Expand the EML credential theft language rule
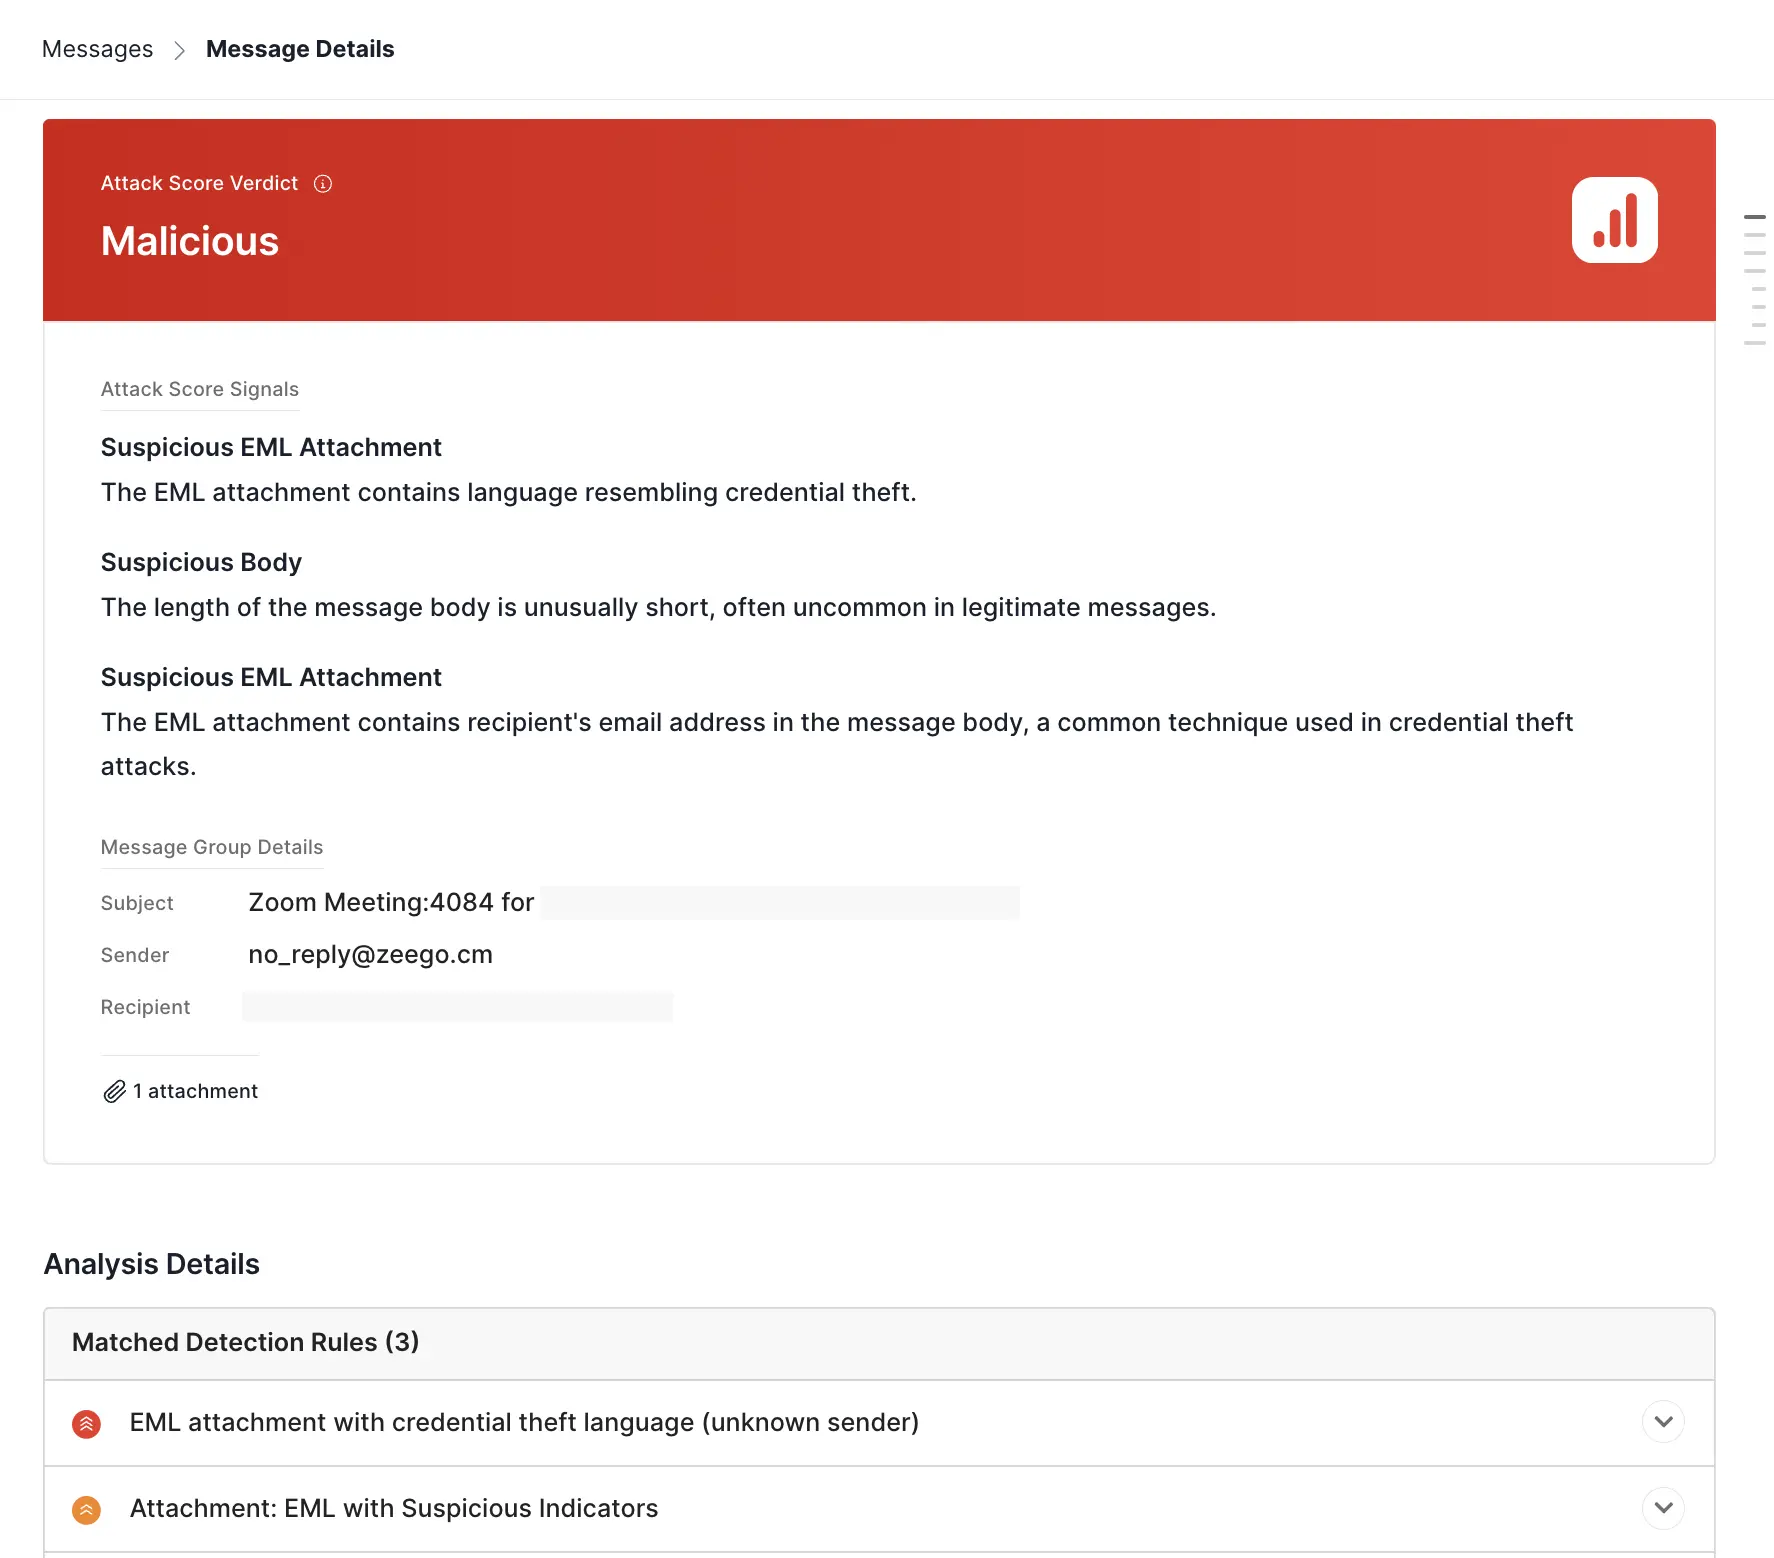 point(1663,1422)
